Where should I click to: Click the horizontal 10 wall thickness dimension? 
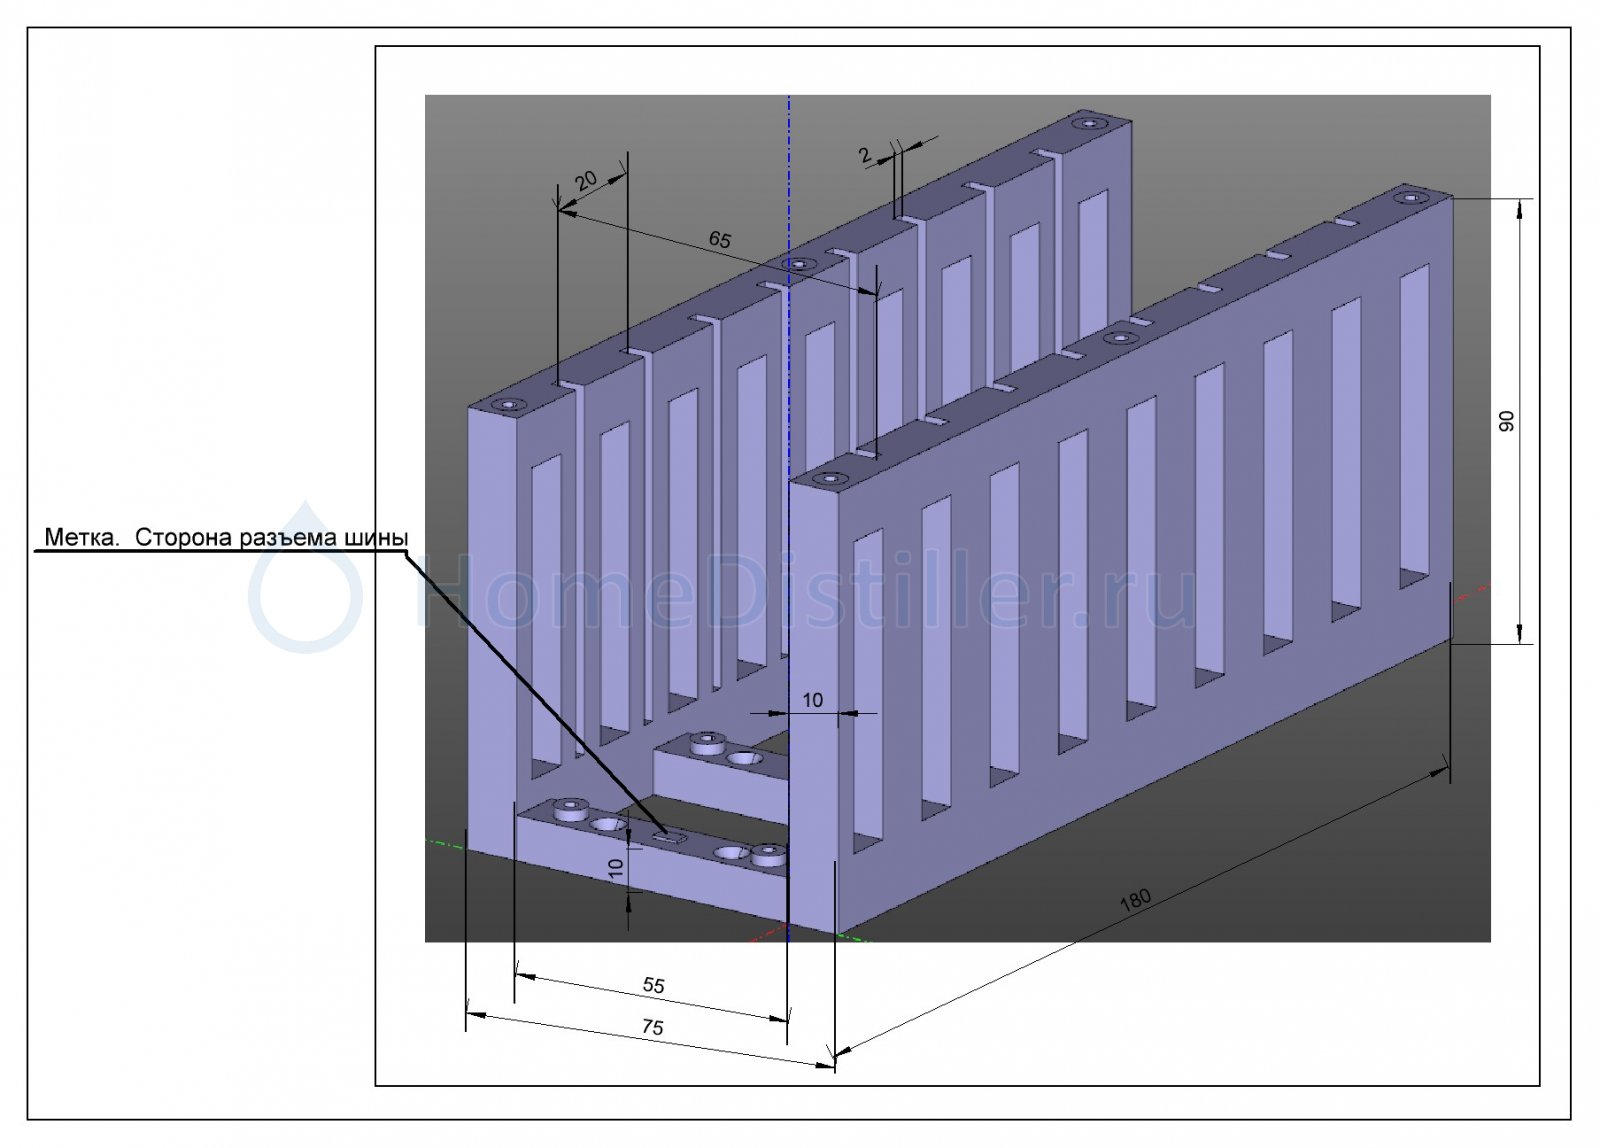coord(813,700)
